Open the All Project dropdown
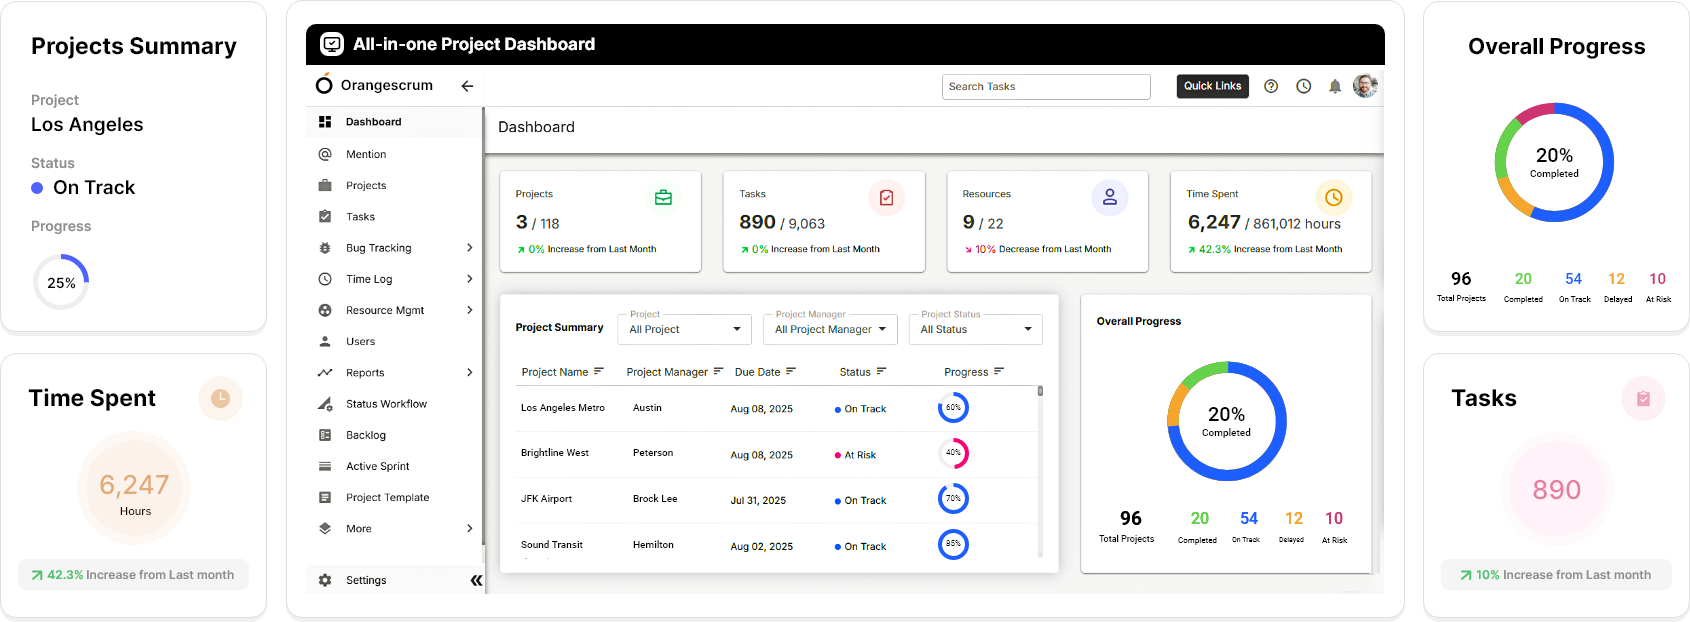The height and width of the screenshot is (622, 1690). pyautogui.click(x=684, y=329)
